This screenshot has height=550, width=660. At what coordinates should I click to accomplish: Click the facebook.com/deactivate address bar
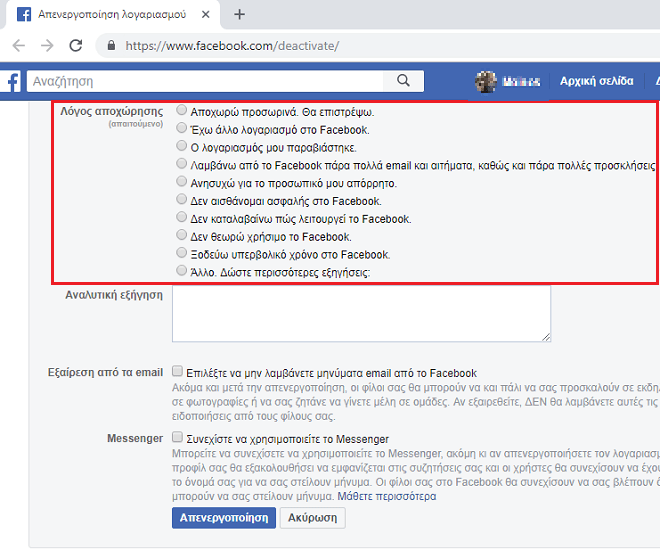[232, 45]
